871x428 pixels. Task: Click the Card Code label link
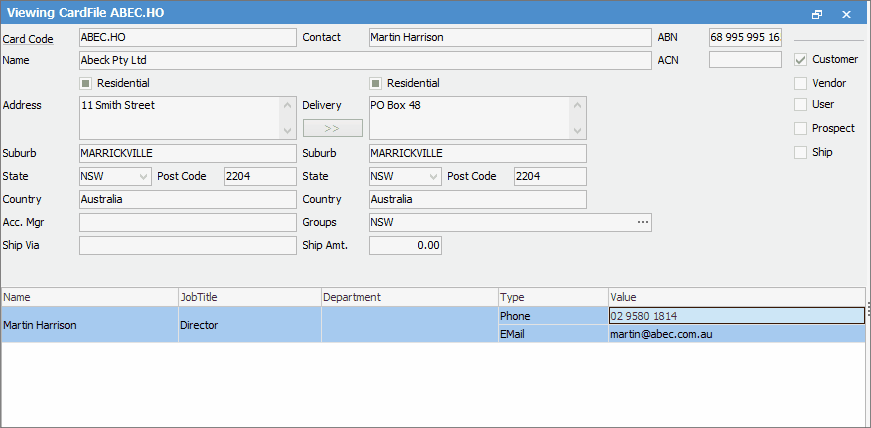[x=28, y=38]
